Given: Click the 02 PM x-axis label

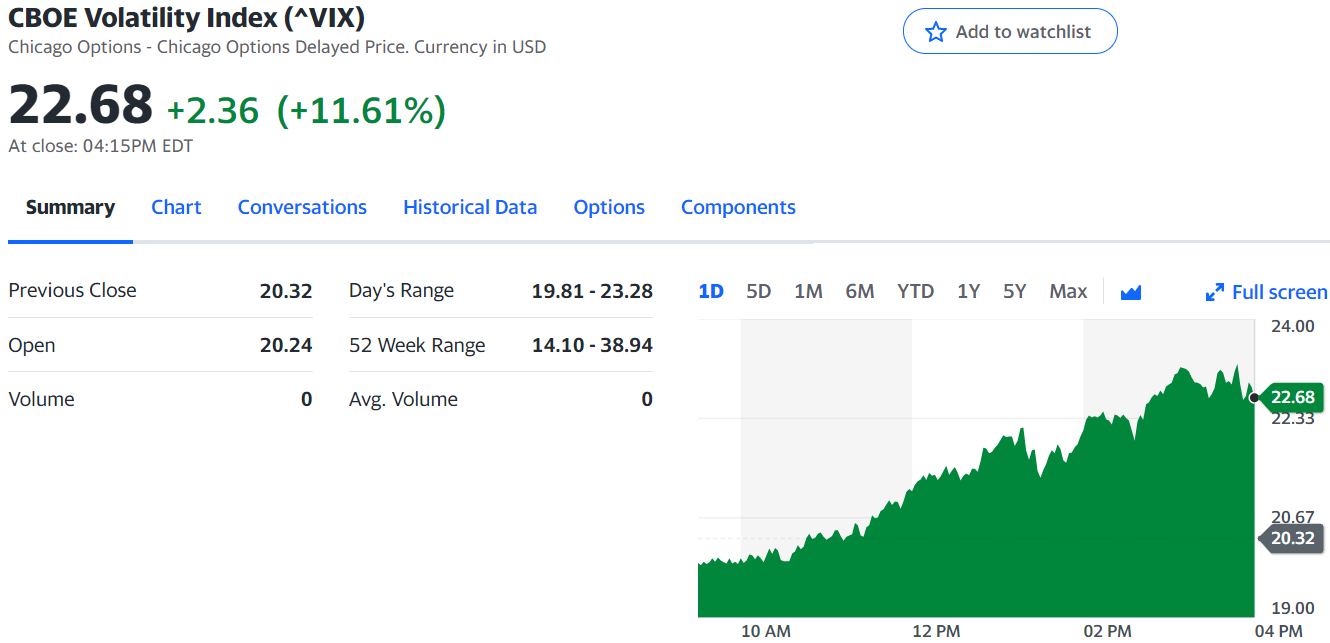Looking at the screenshot, I should tap(1107, 630).
